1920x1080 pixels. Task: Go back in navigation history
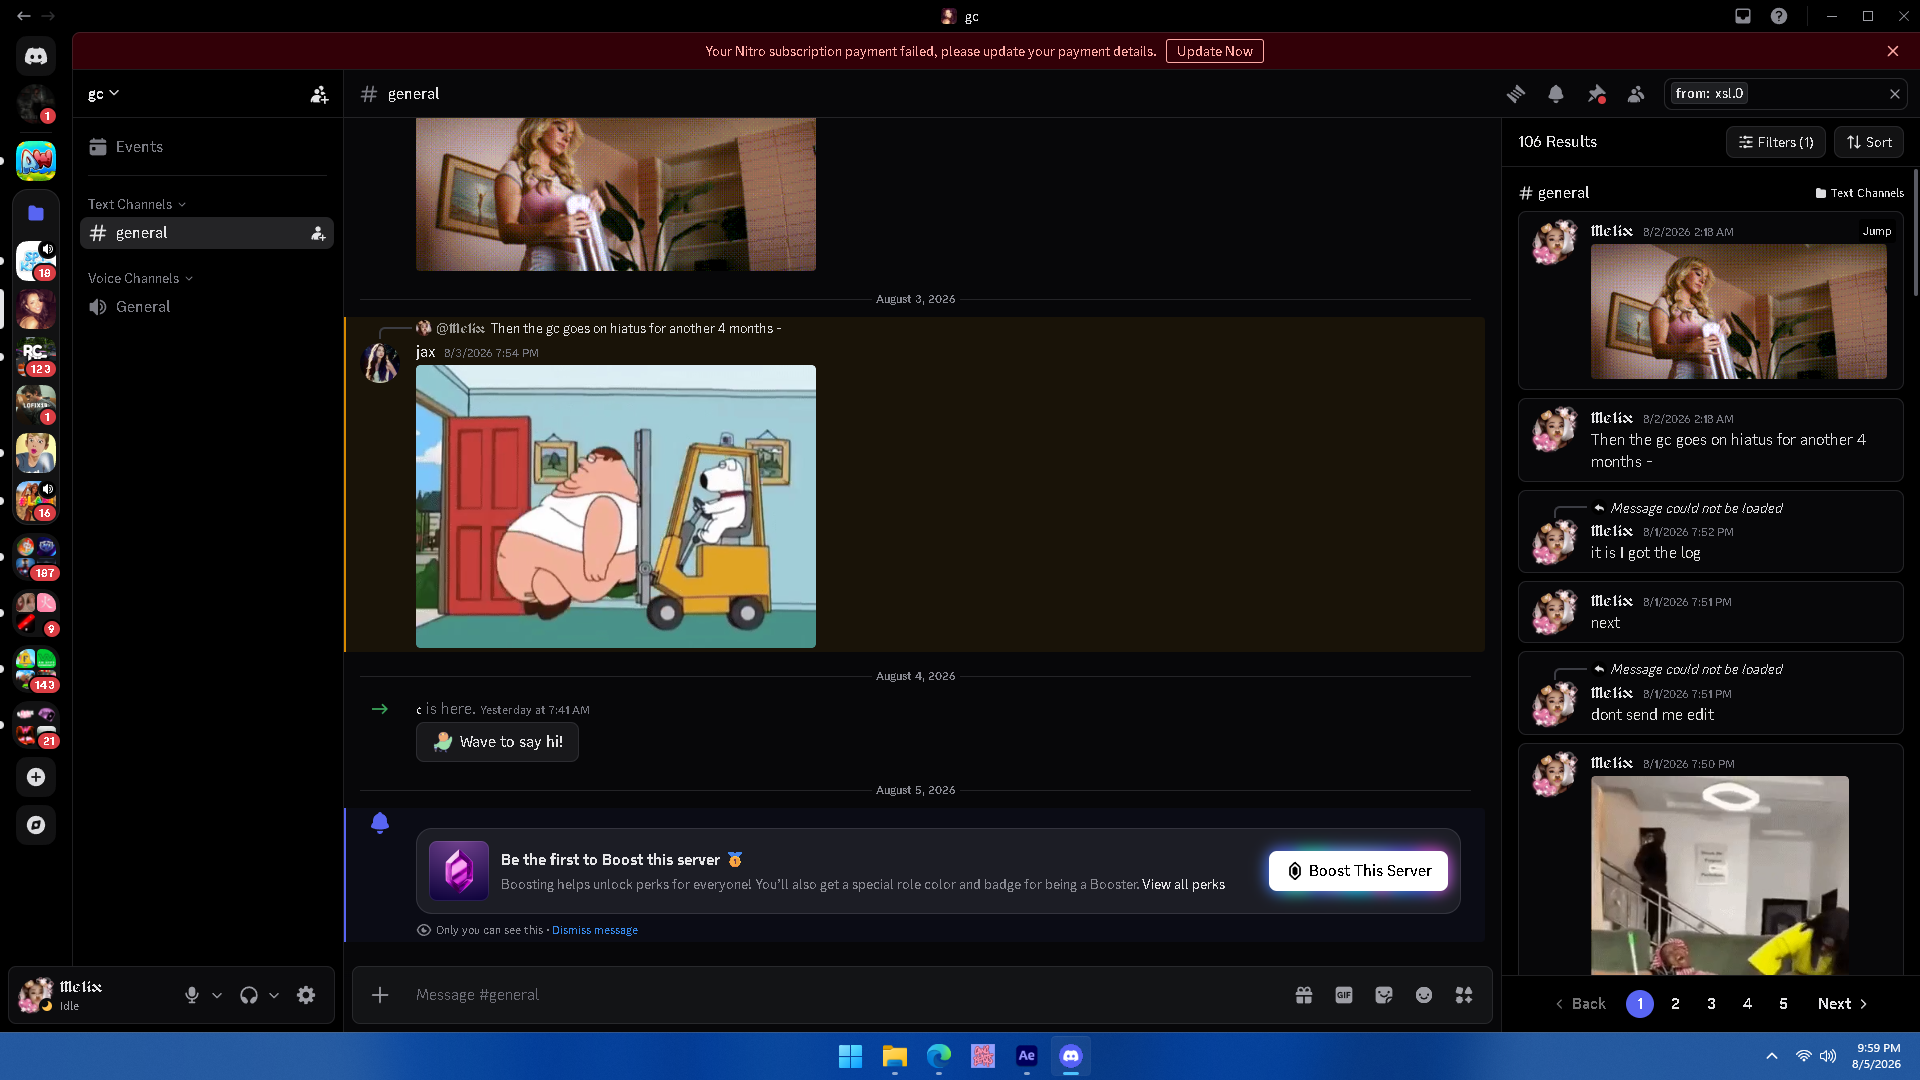pyautogui.click(x=23, y=16)
